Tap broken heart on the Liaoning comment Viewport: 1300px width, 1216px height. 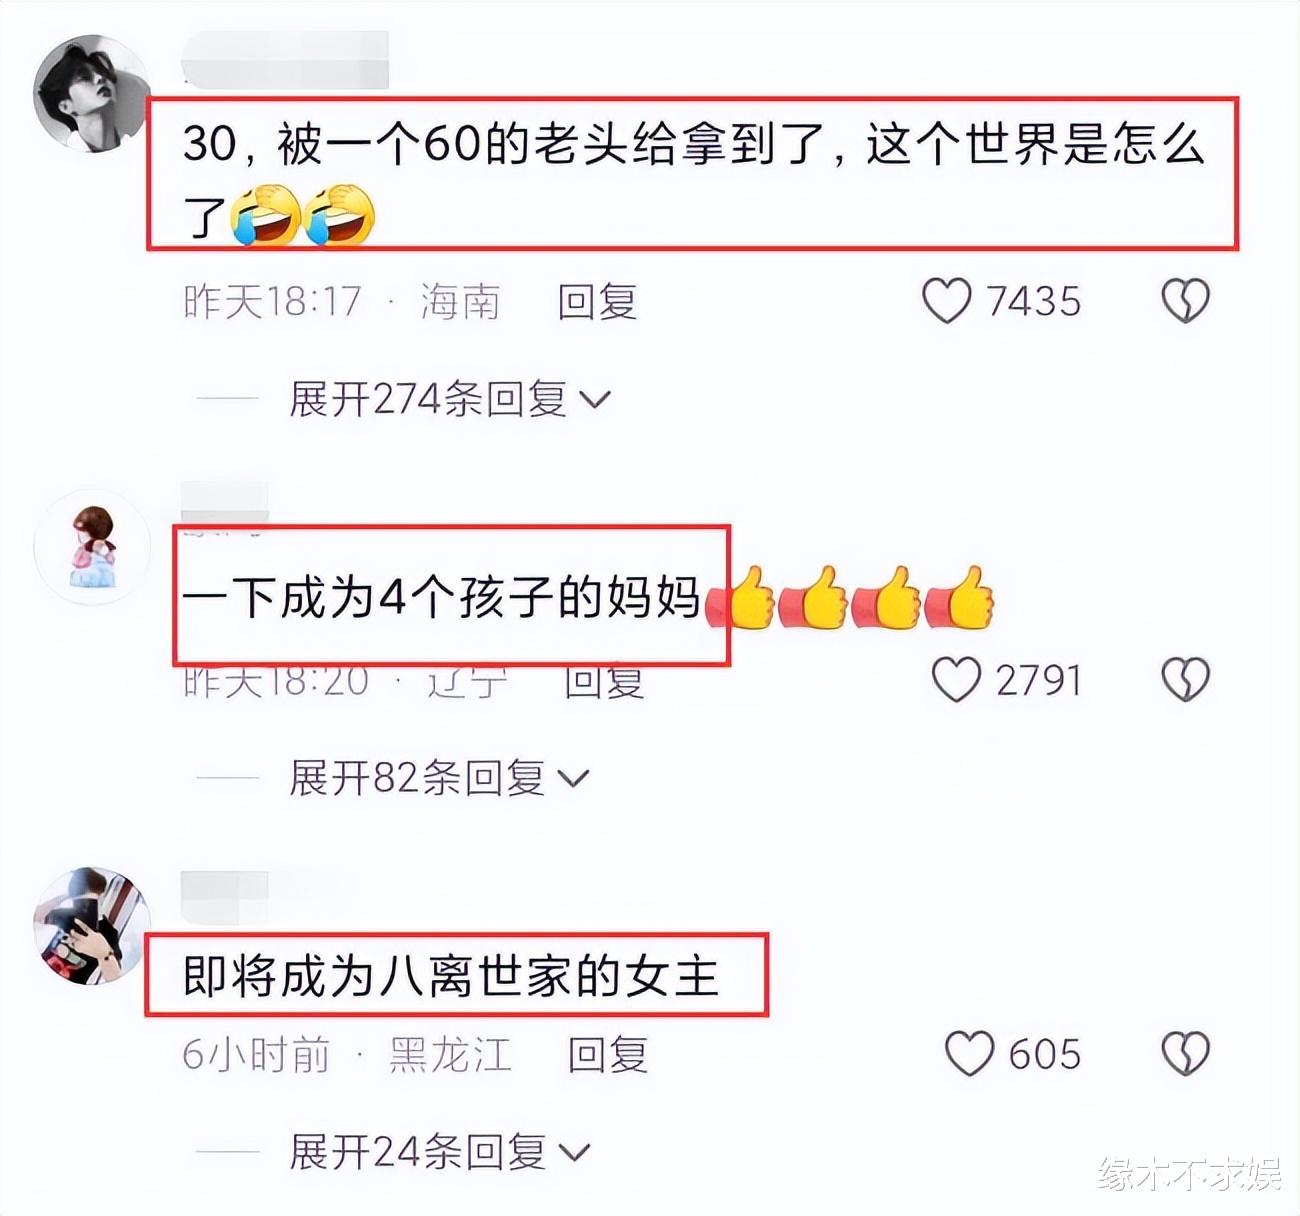coord(1185,680)
